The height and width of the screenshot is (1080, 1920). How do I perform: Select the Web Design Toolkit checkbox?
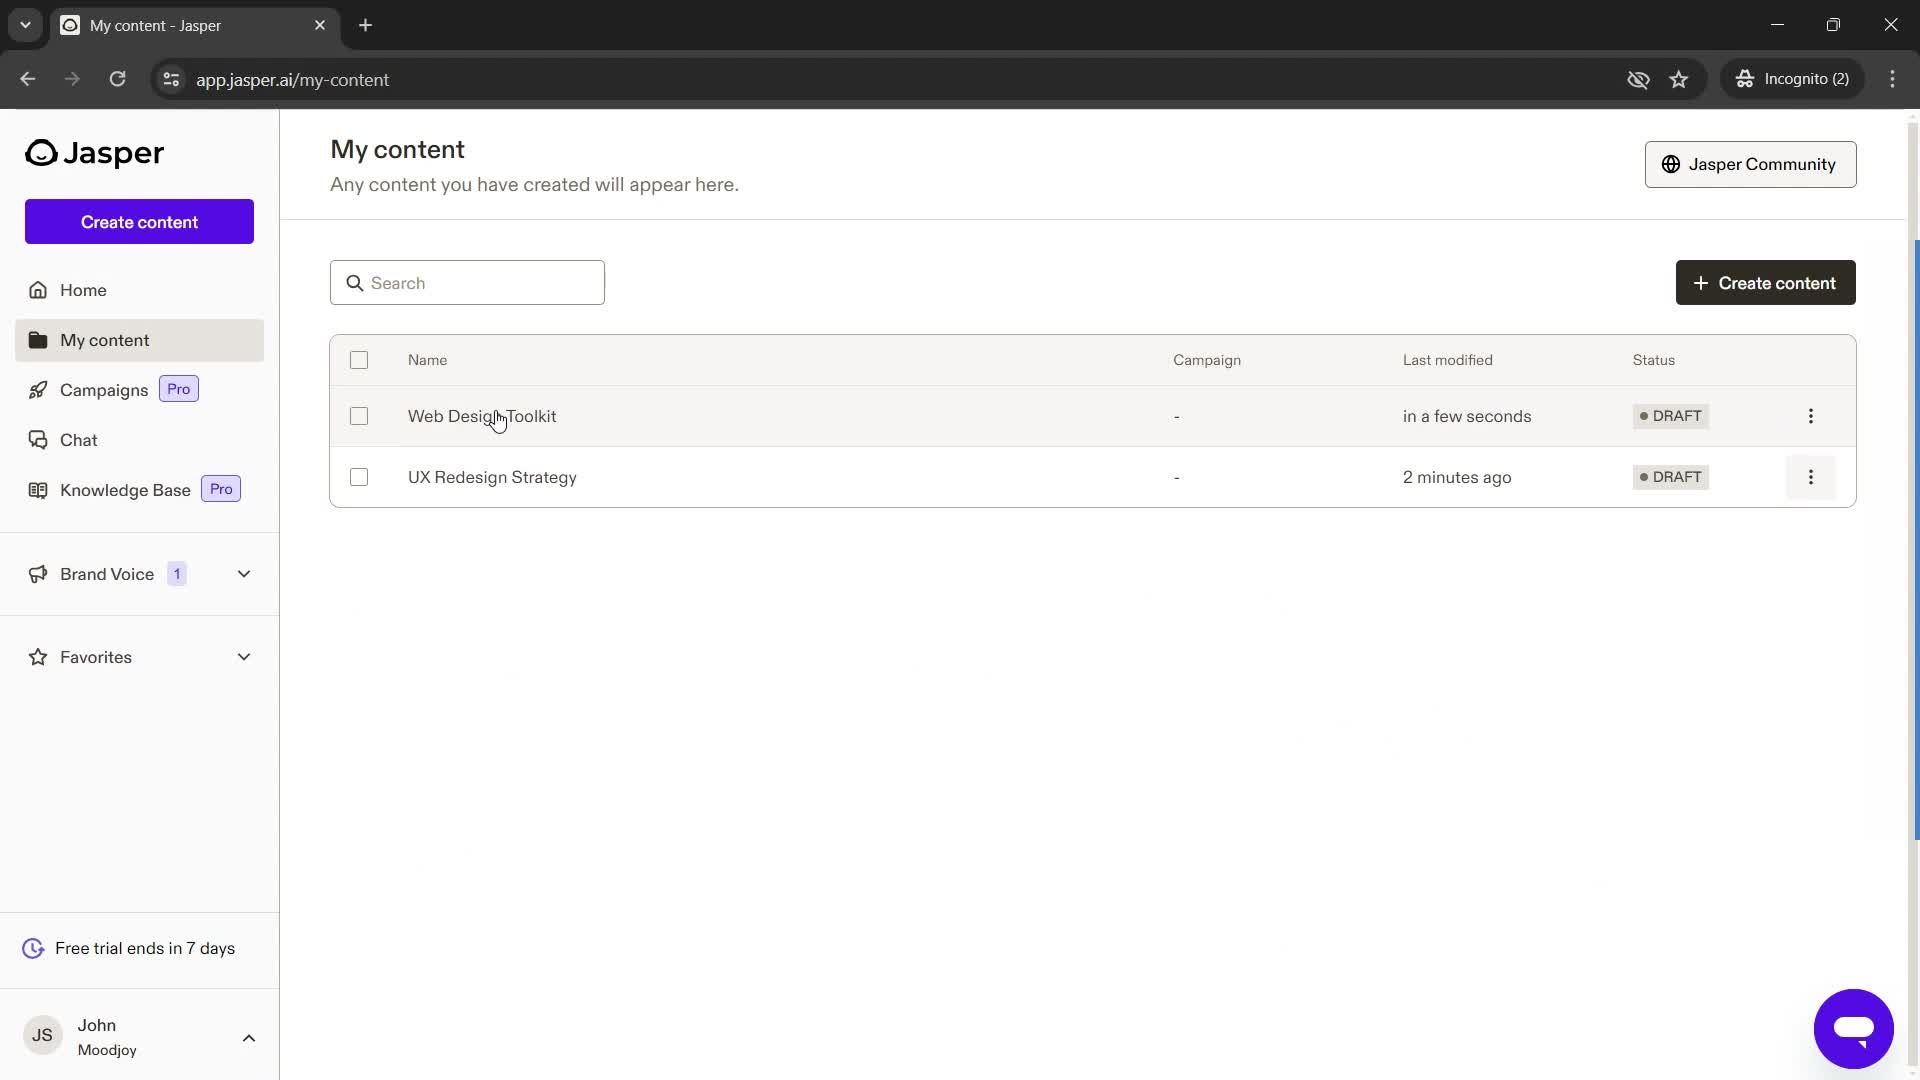pyautogui.click(x=359, y=415)
